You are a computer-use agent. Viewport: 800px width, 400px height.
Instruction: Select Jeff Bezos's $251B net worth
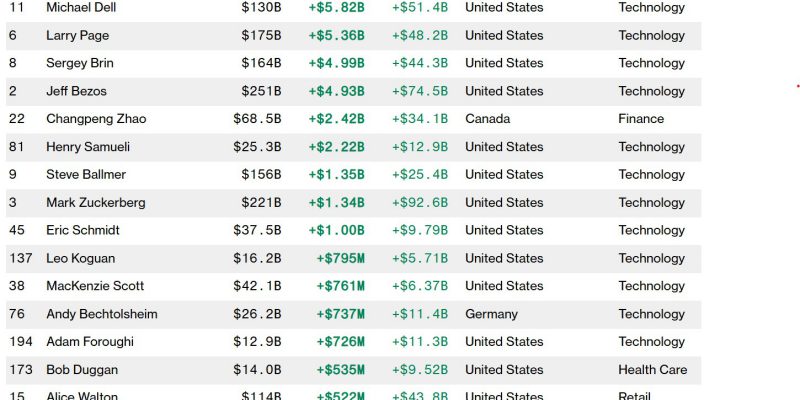262,91
